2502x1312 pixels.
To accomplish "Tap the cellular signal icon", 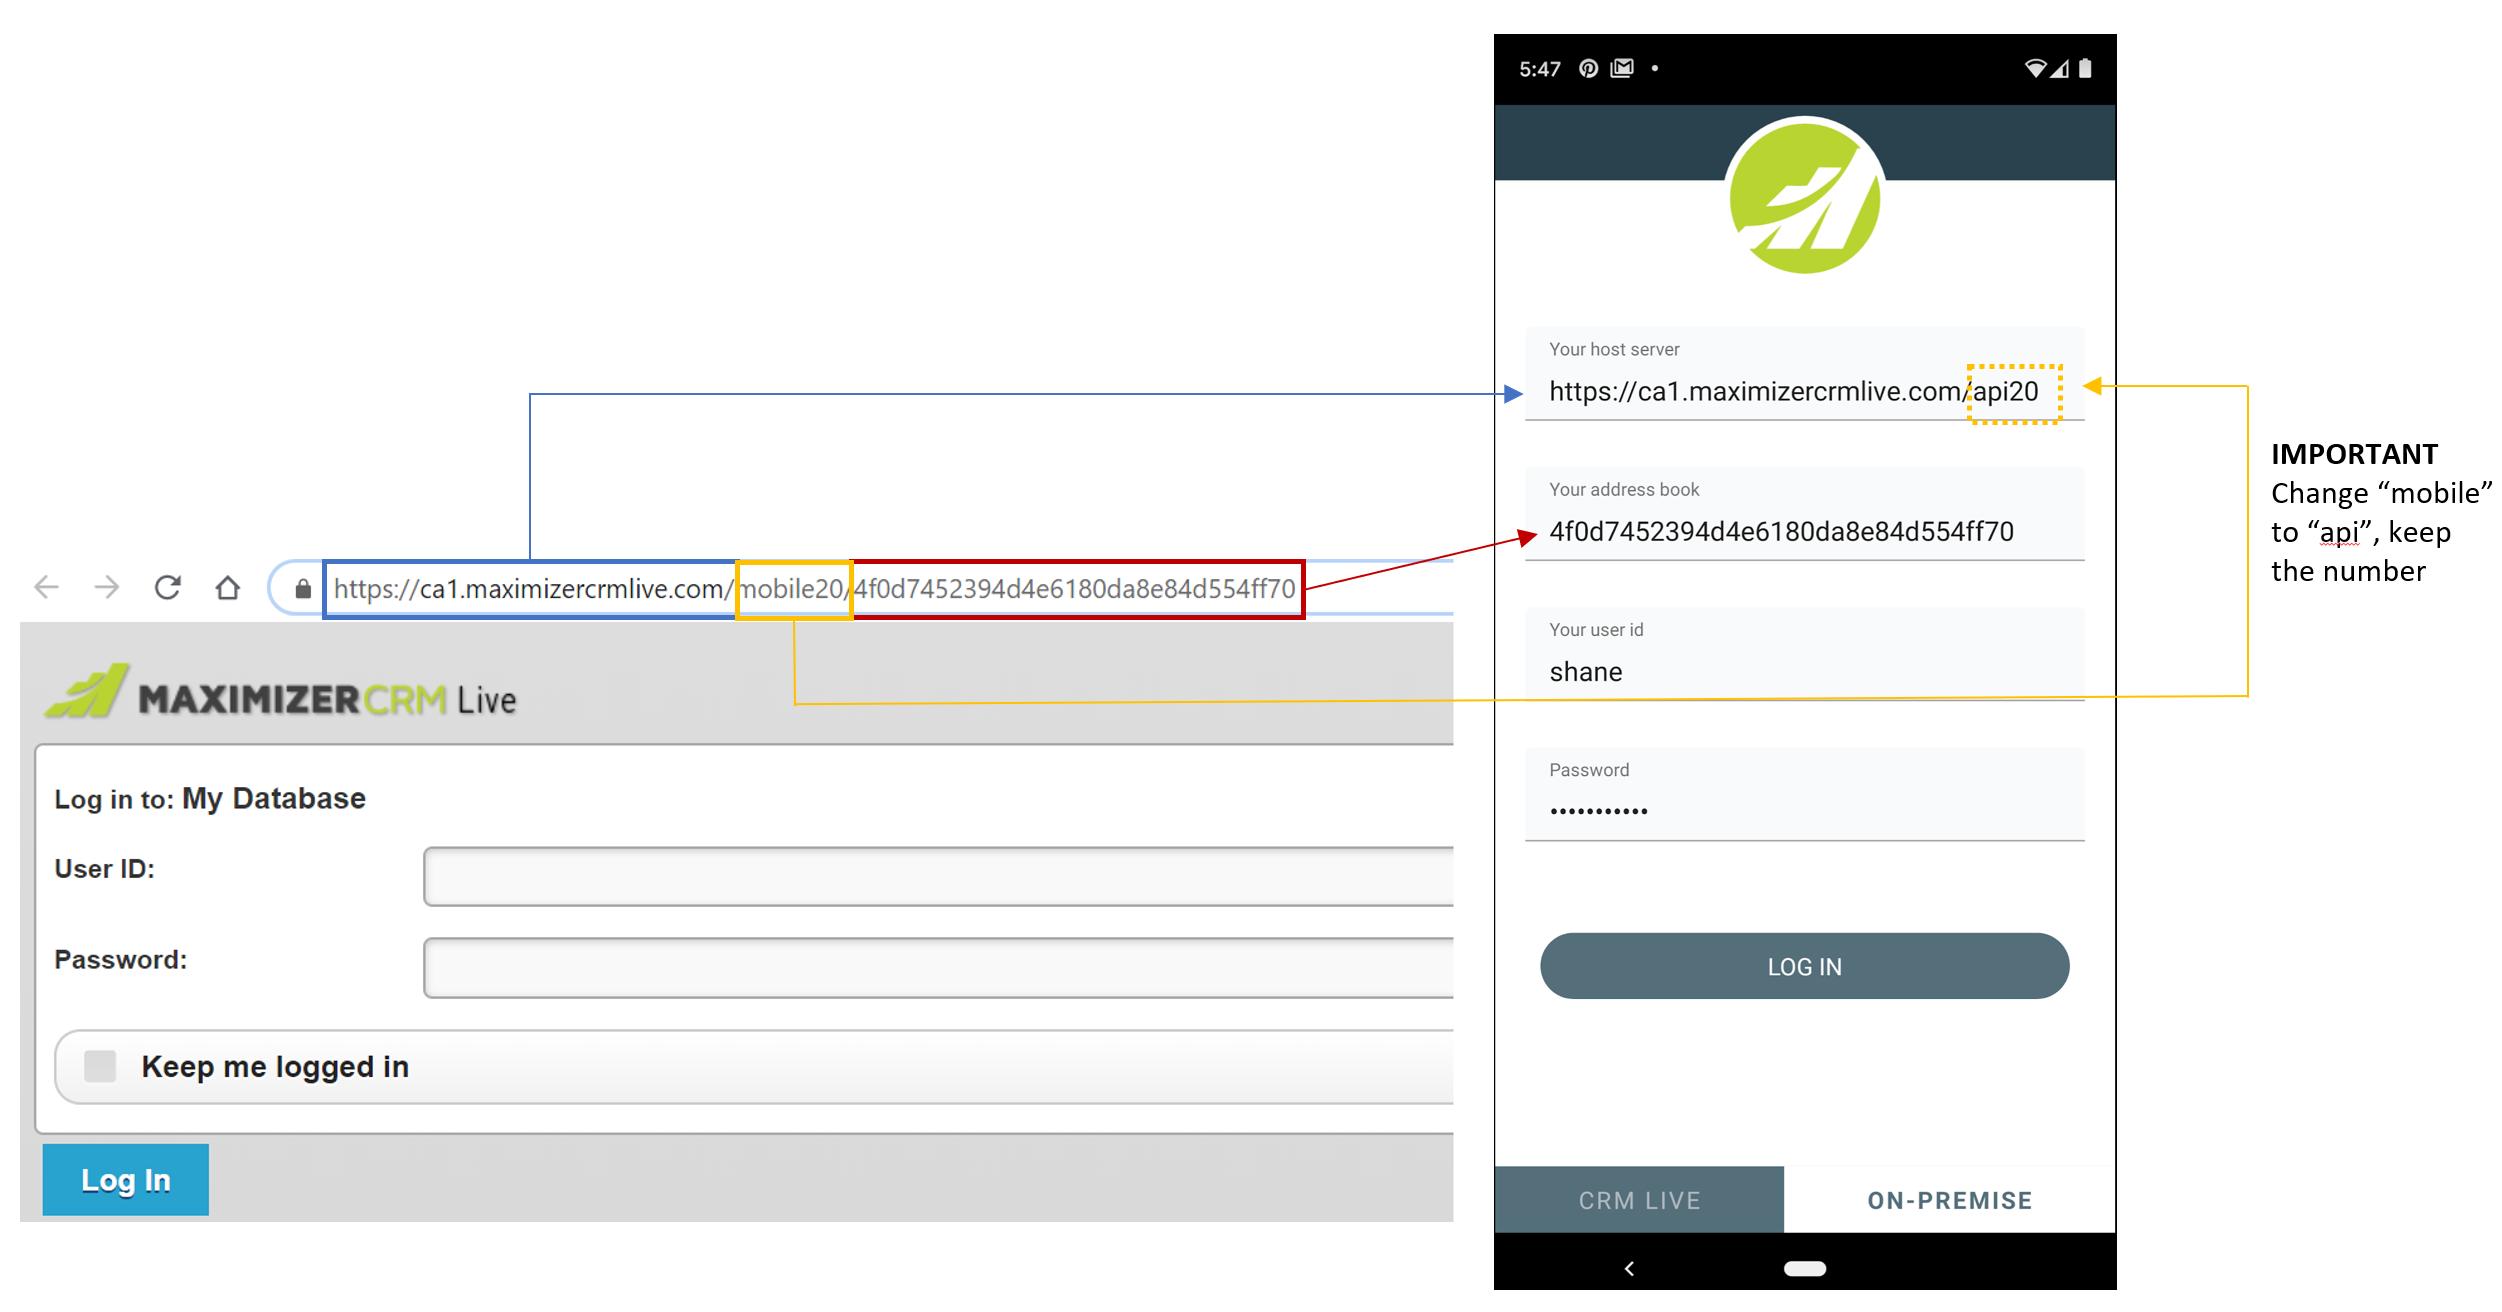I will [x=2059, y=68].
